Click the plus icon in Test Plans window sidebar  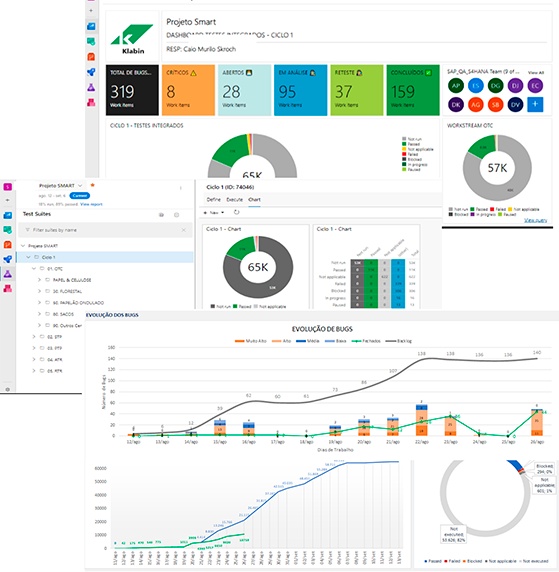pyautogui.click(x=8, y=200)
